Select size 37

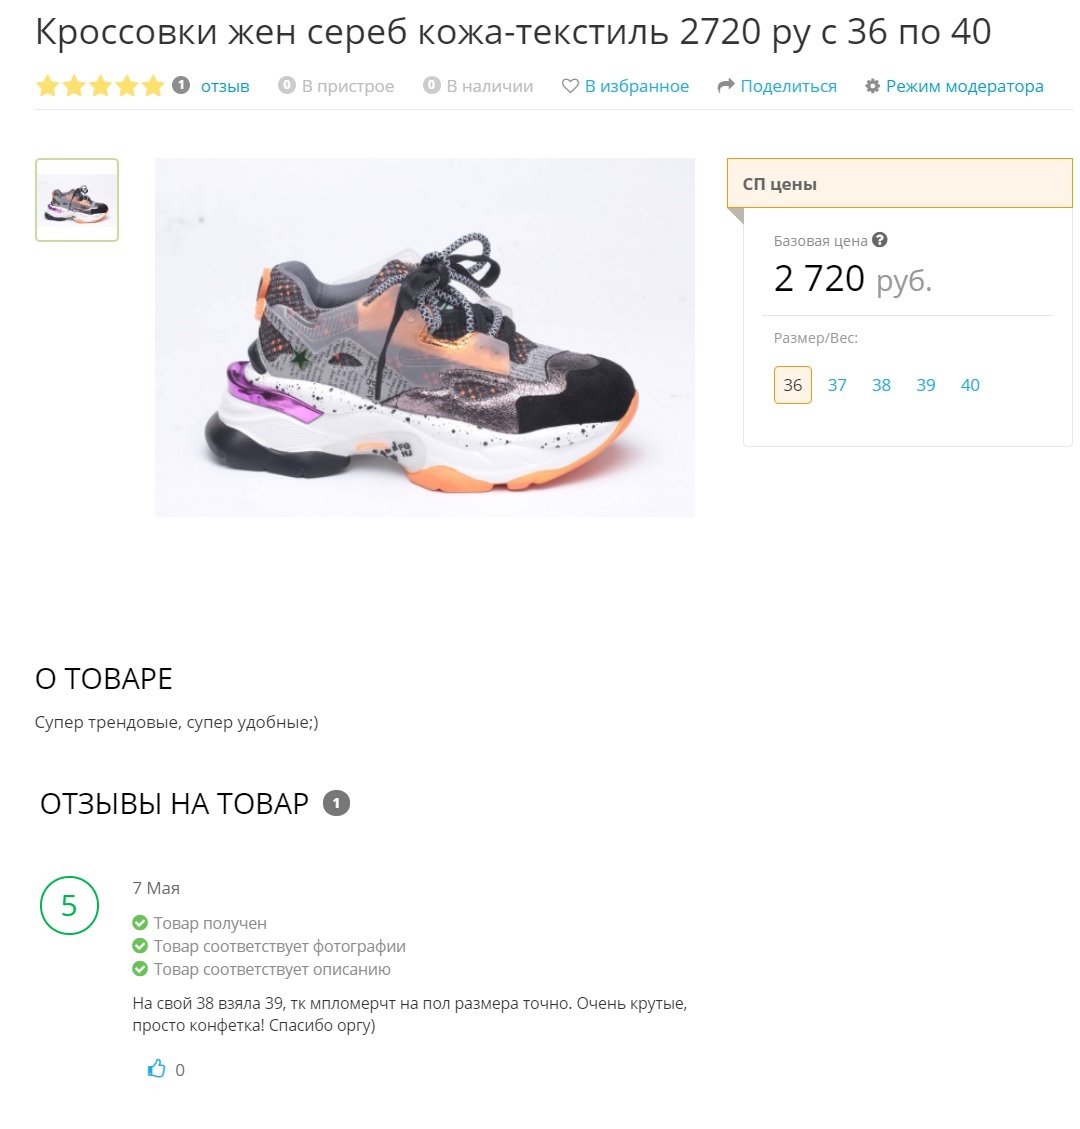(837, 385)
